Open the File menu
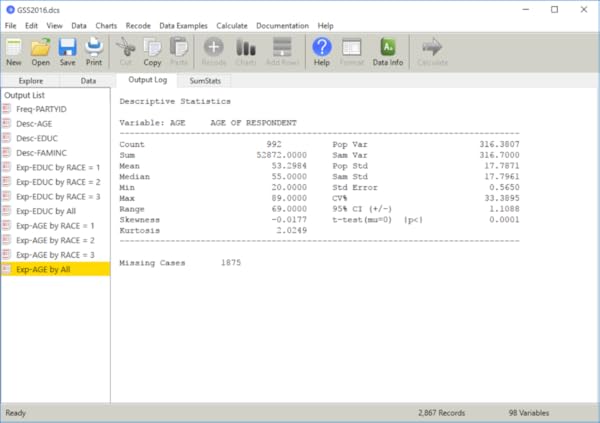 click(x=10, y=26)
